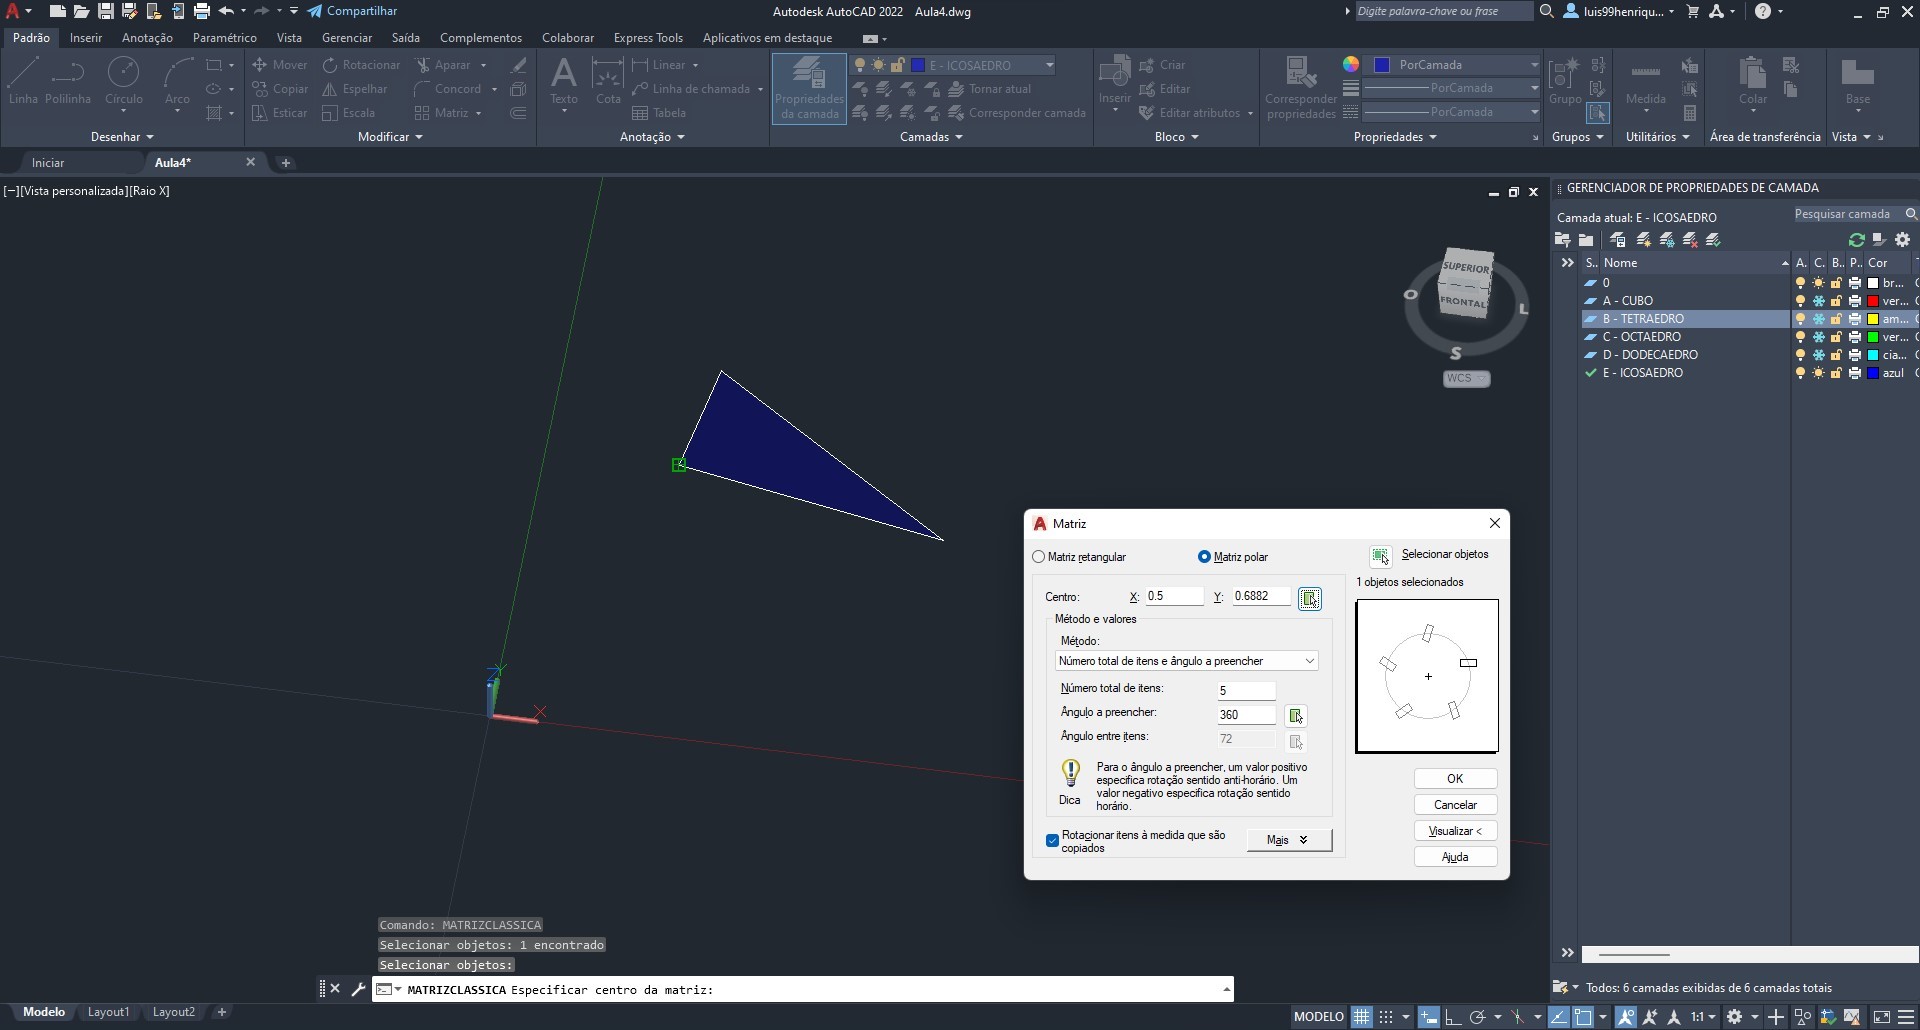Screen dimensions: 1920x1030
Task: Expand Mais options in Matriz dialog
Action: pyautogui.click(x=1288, y=840)
